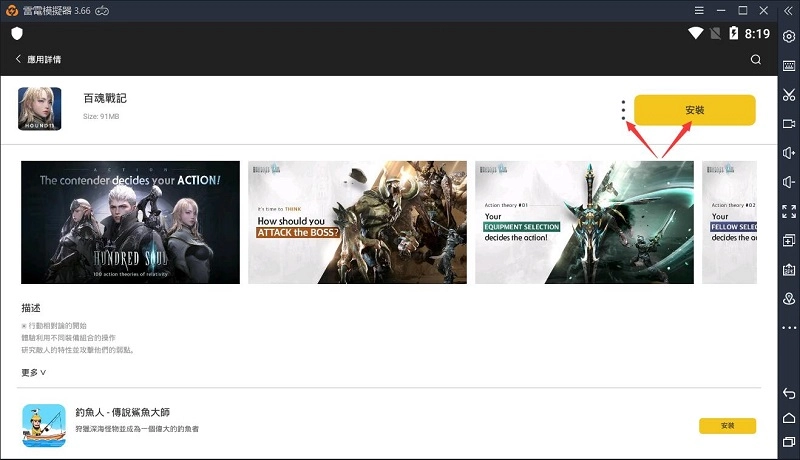The height and width of the screenshot is (460, 800).
Task: Go to Android home screen
Action: 789,417
